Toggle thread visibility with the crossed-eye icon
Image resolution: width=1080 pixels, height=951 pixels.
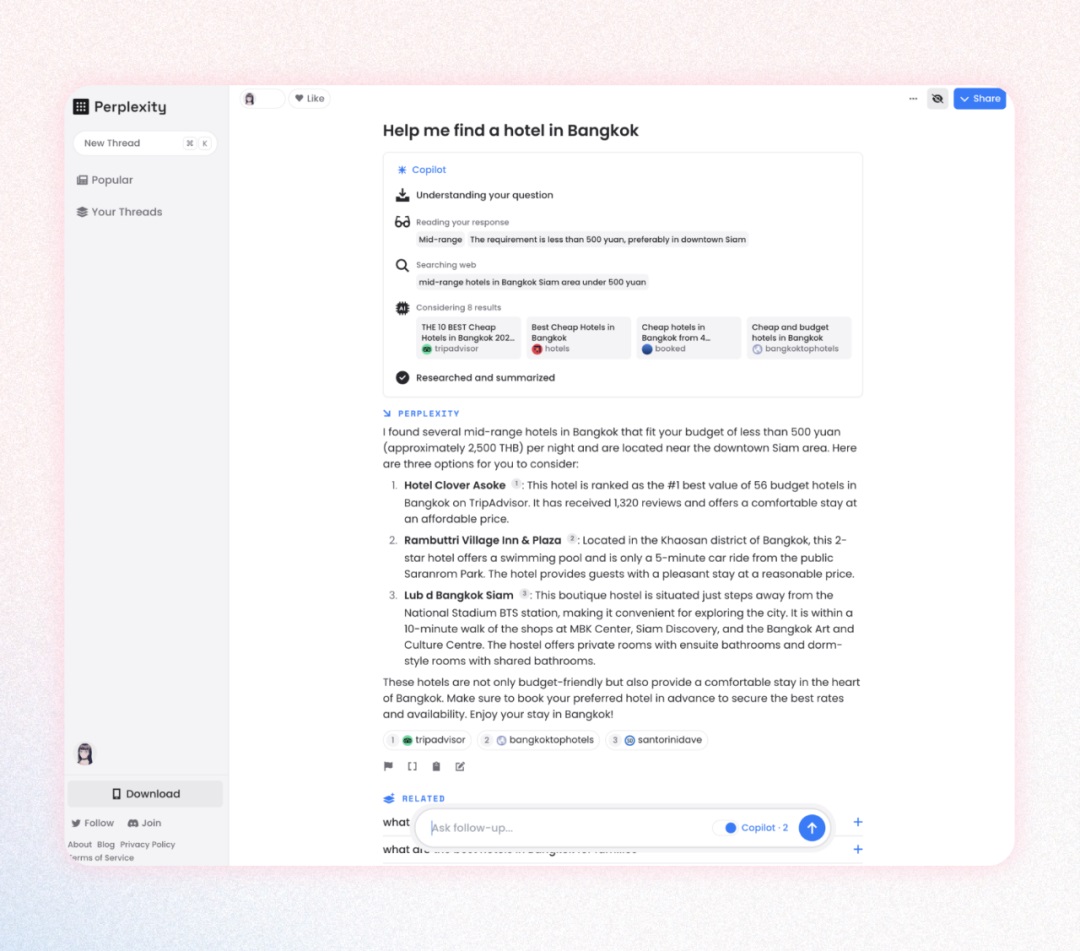pyautogui.click(x=937, y=99)
